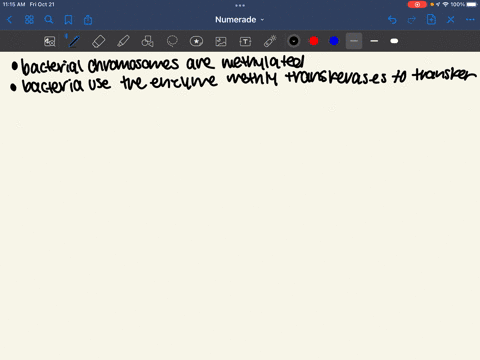
Task: Open the search tool
Action: [x=49, y=20]
